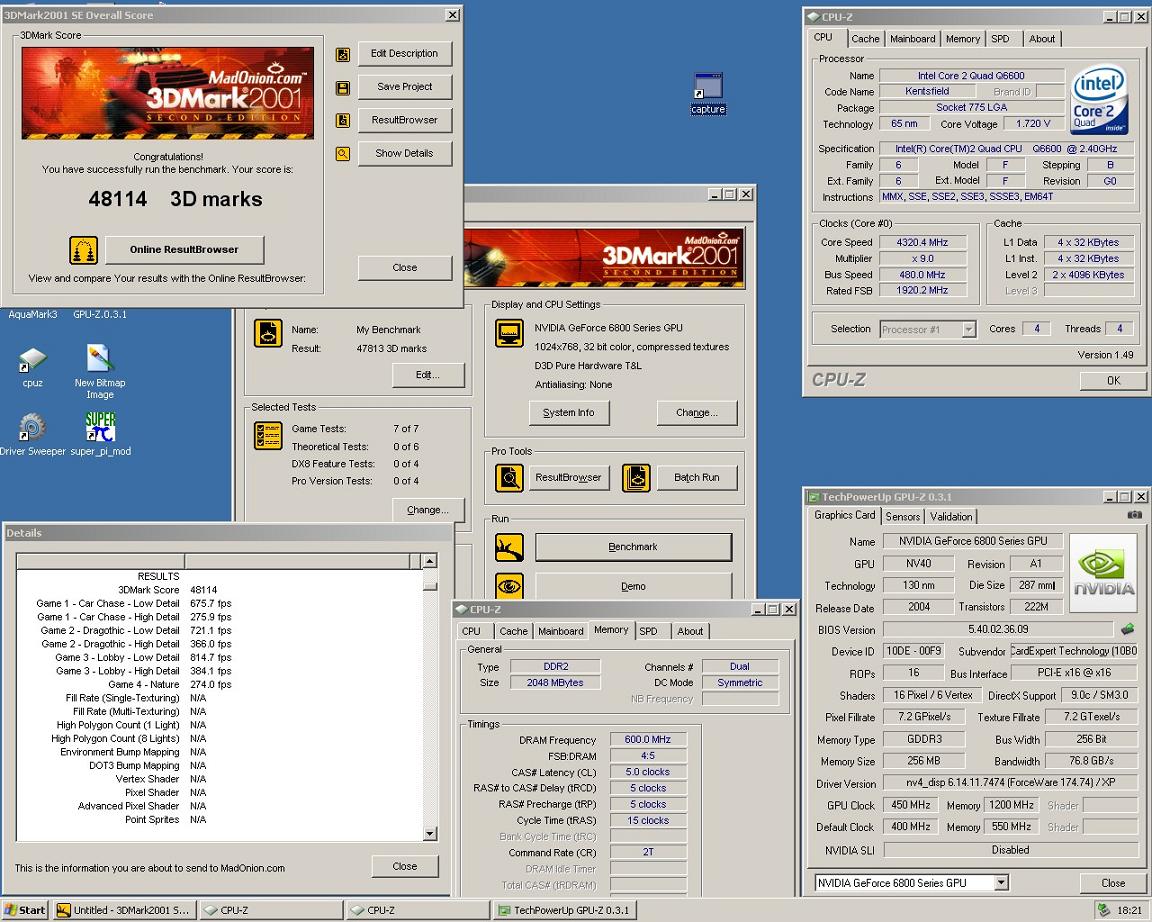This screenshot has width=1152, height=922.
Task: Click the GPU-Z screenshot camera icon
Action: [x=1134, y=515]
